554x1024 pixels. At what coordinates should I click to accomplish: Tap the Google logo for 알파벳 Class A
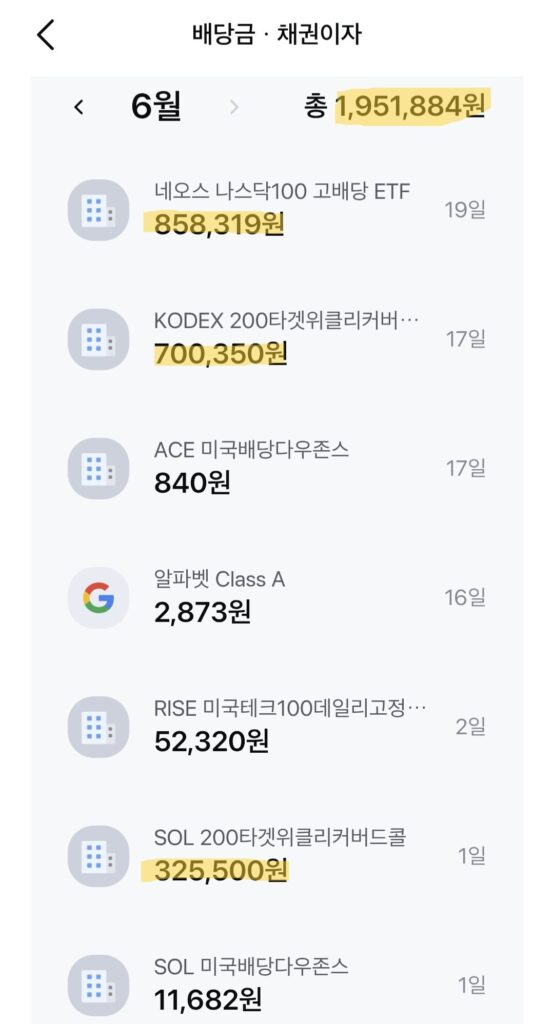coord(98,598)
